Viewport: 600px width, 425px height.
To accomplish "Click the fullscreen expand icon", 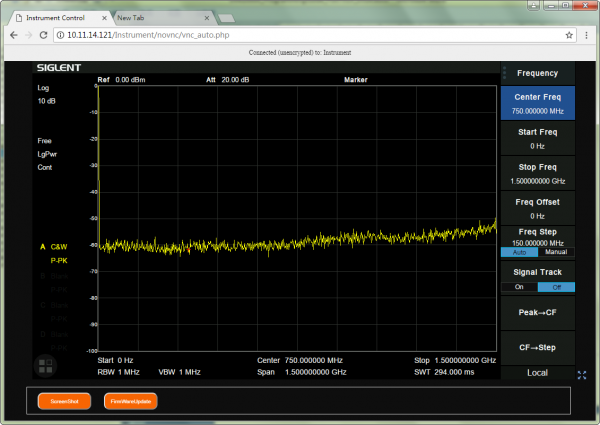I will pos(583,374).
